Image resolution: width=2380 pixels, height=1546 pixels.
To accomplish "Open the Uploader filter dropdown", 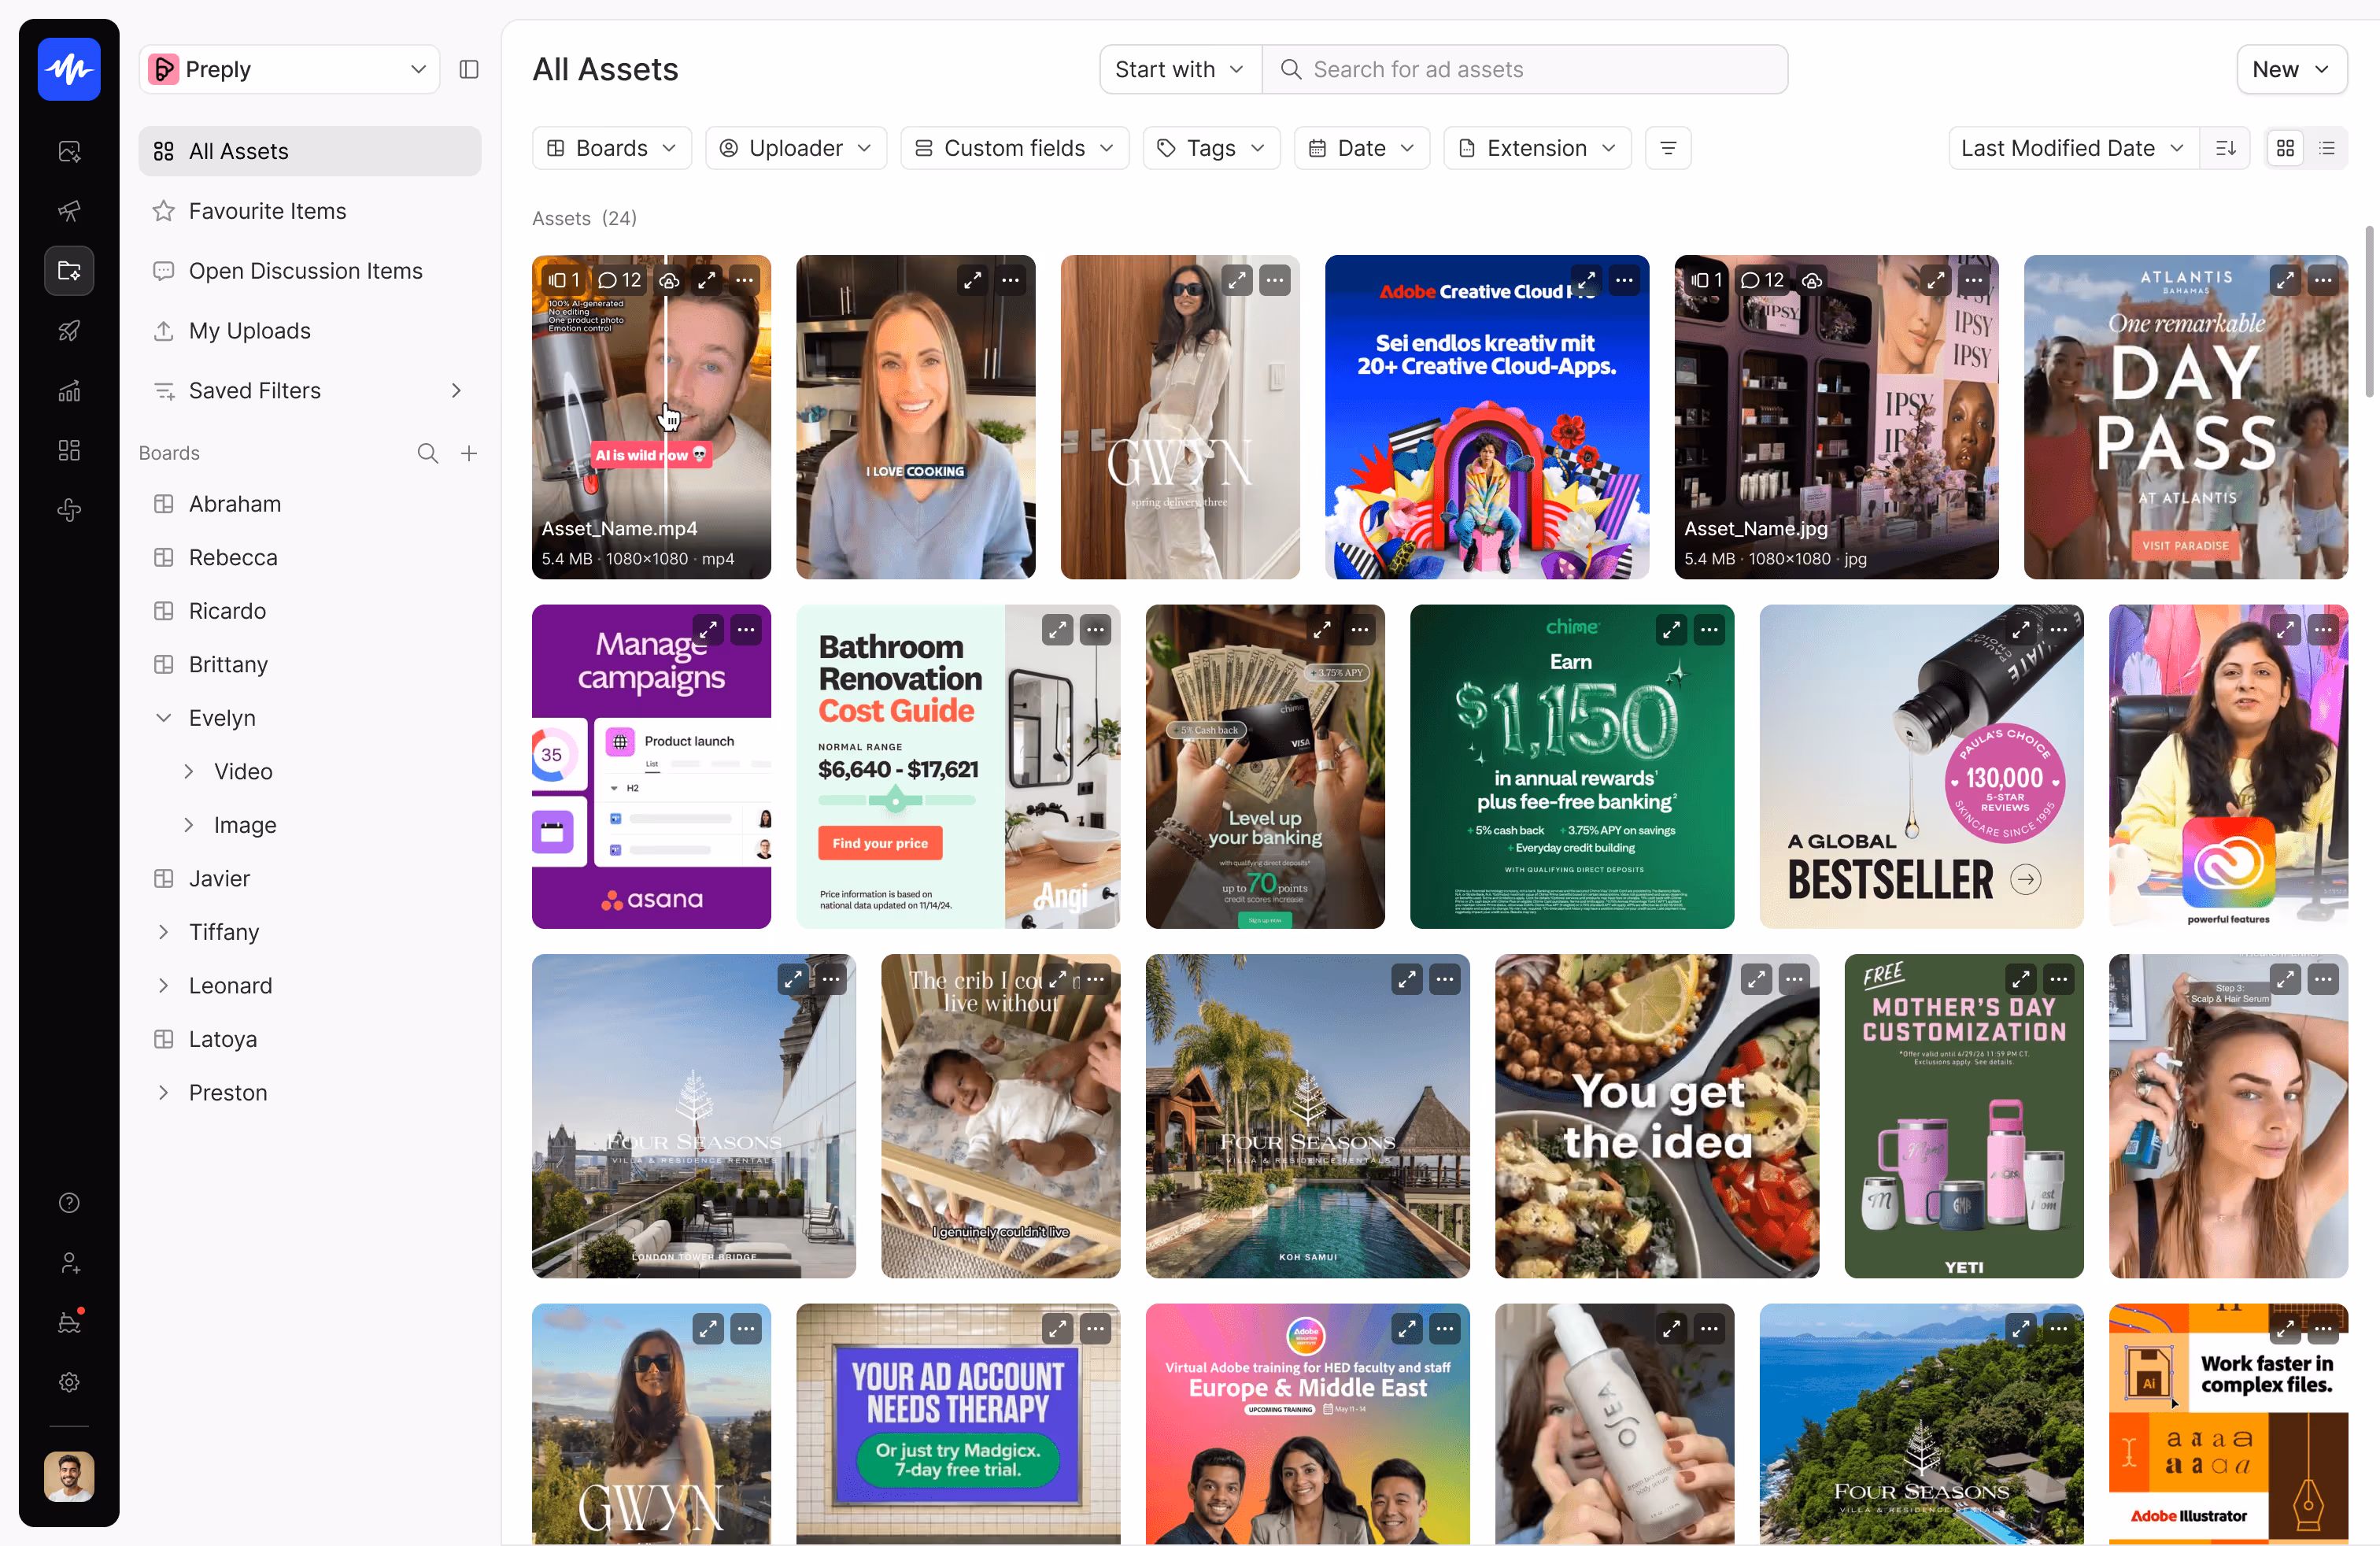I will [x=796, y=148].
